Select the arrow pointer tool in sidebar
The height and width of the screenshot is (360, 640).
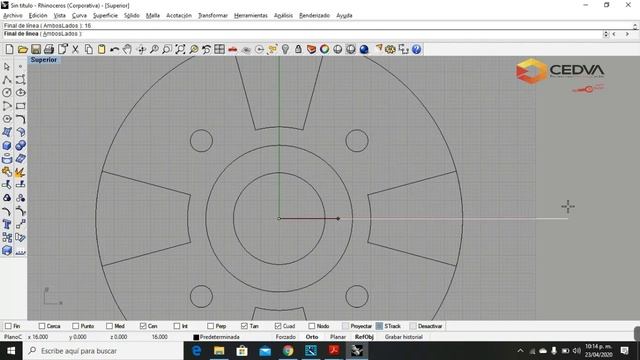(x=7, y=66)
